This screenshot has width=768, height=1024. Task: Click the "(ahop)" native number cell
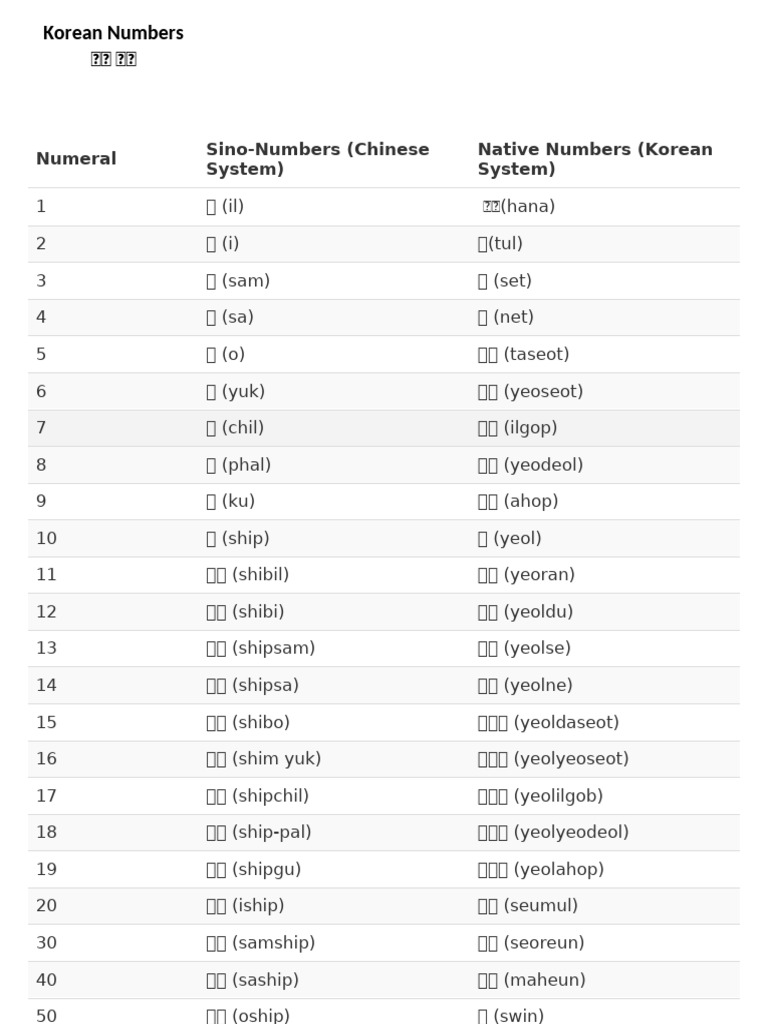point(518,501)
